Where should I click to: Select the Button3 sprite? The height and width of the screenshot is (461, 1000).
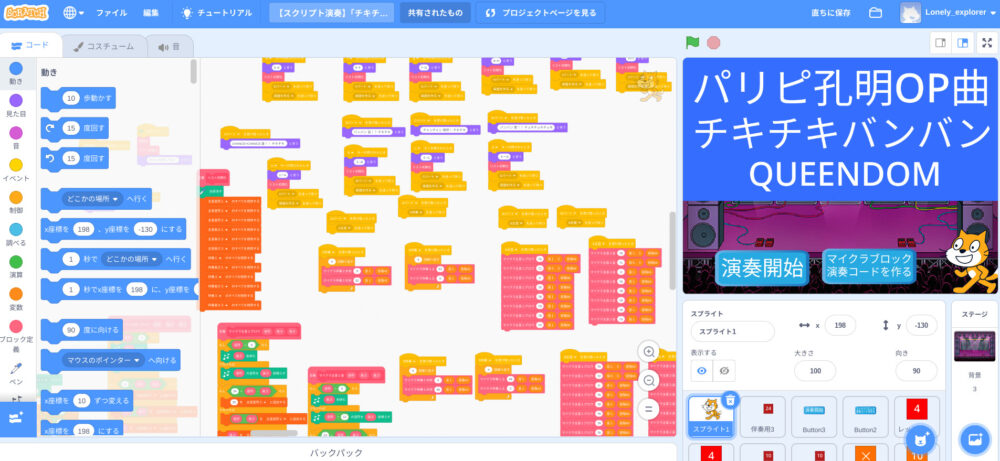coord(814,417)
